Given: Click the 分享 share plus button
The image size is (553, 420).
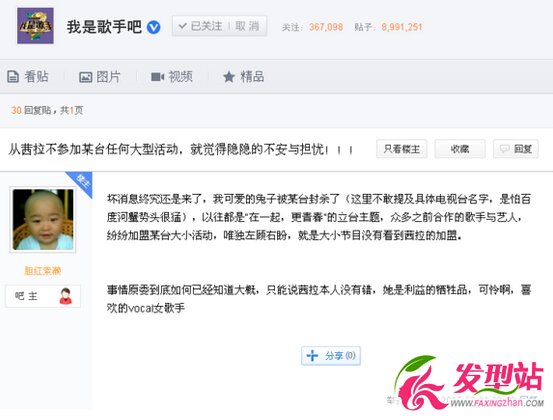Looking at the screenshot, I should 331,356.
